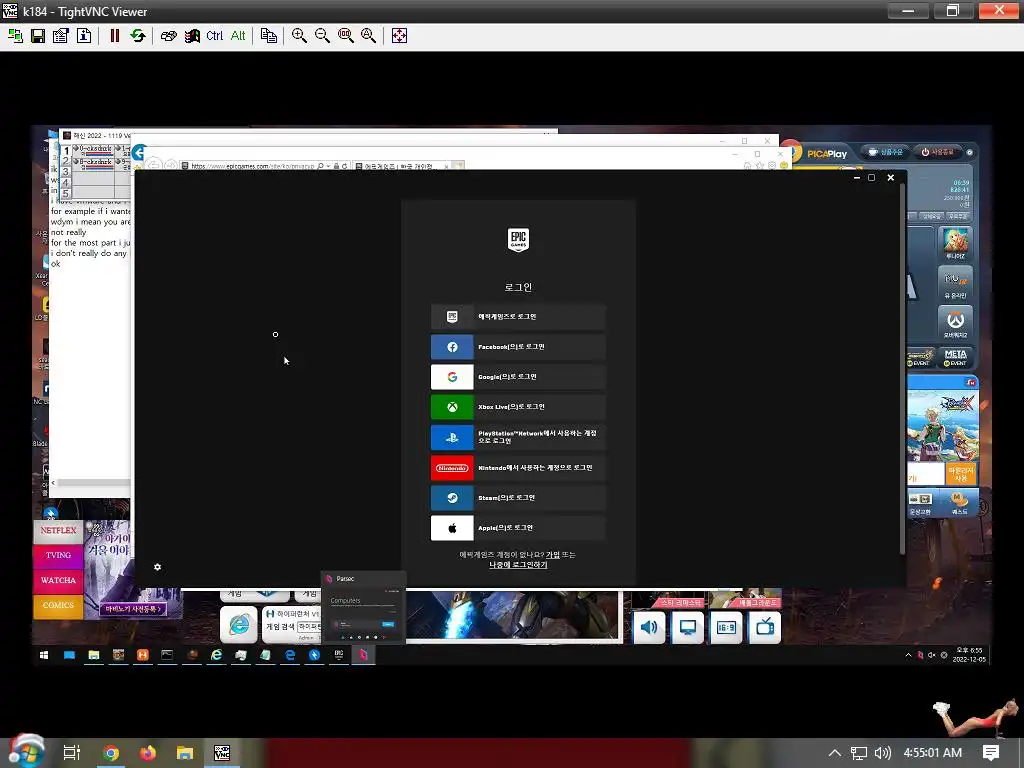Image resolution: width=1024 pixels, height=768 pixels.
Task: Open Task View on local taskbar
Action: pos(72,753)
